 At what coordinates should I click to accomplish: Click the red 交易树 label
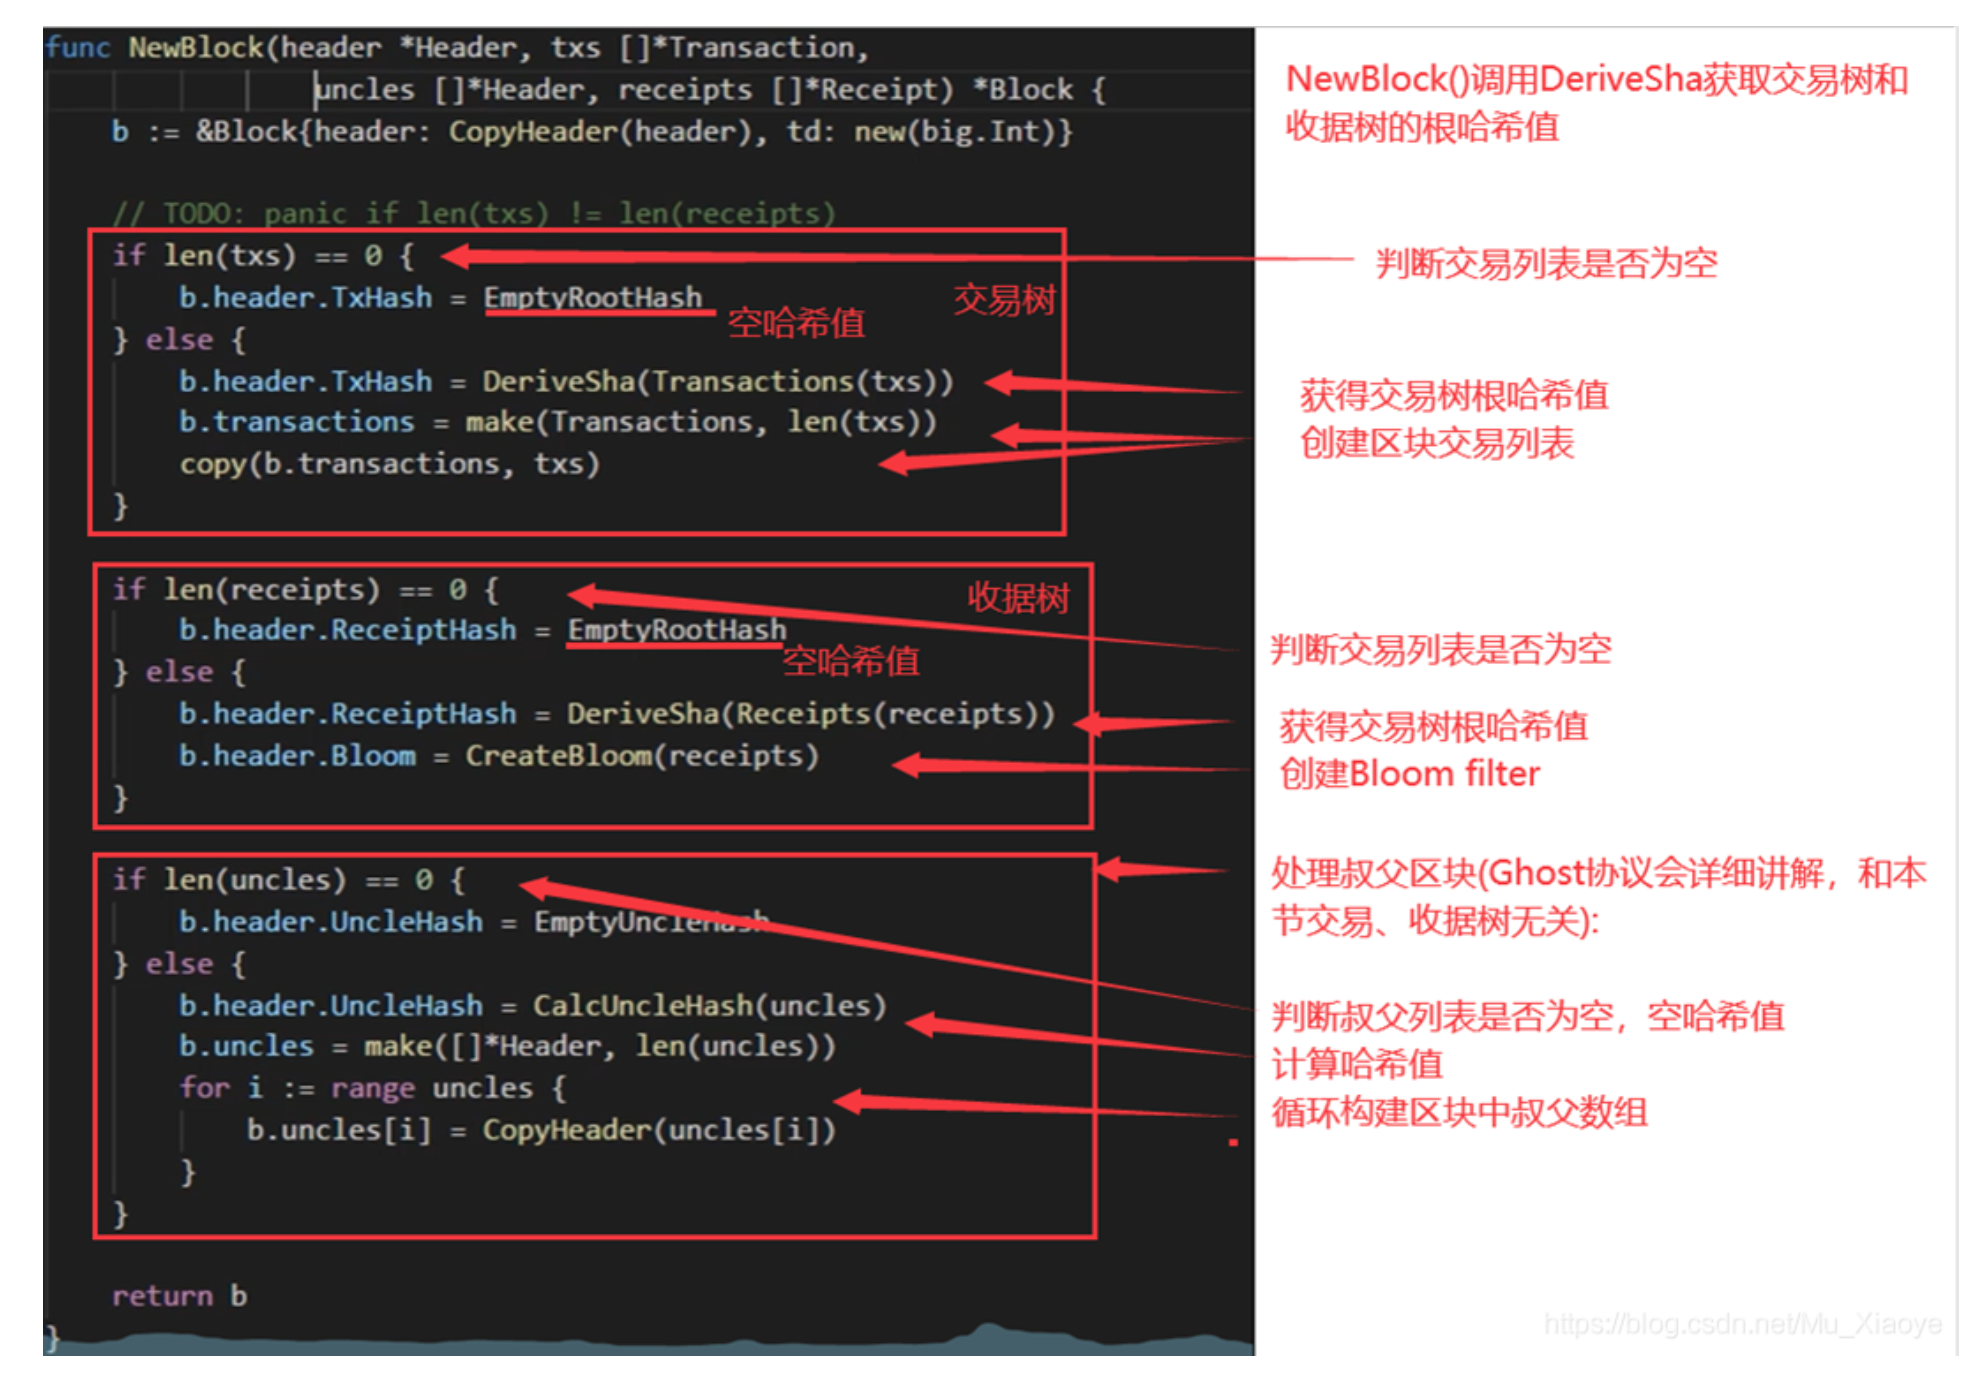(x=1004, y=299)
